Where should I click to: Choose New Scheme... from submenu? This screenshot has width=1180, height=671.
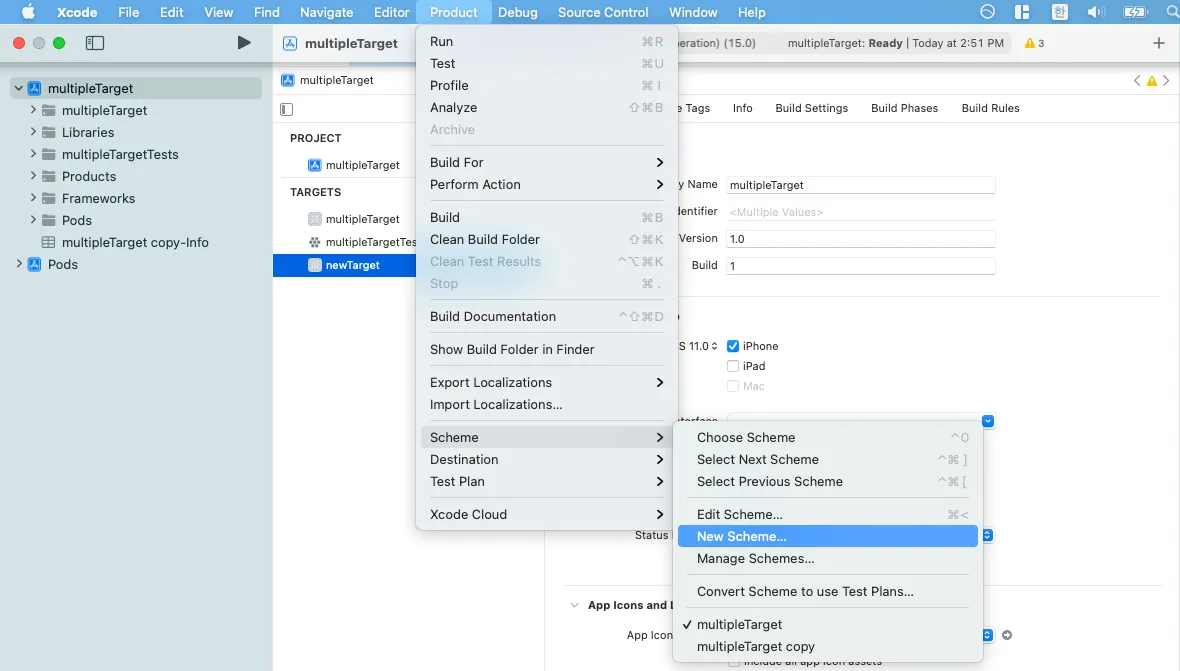point(828,536)
